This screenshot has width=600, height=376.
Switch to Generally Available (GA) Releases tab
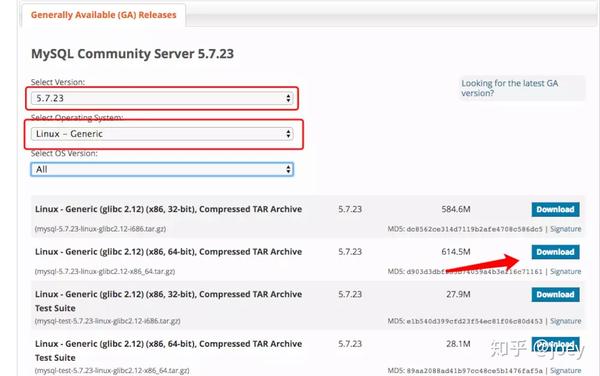(104, 15)
